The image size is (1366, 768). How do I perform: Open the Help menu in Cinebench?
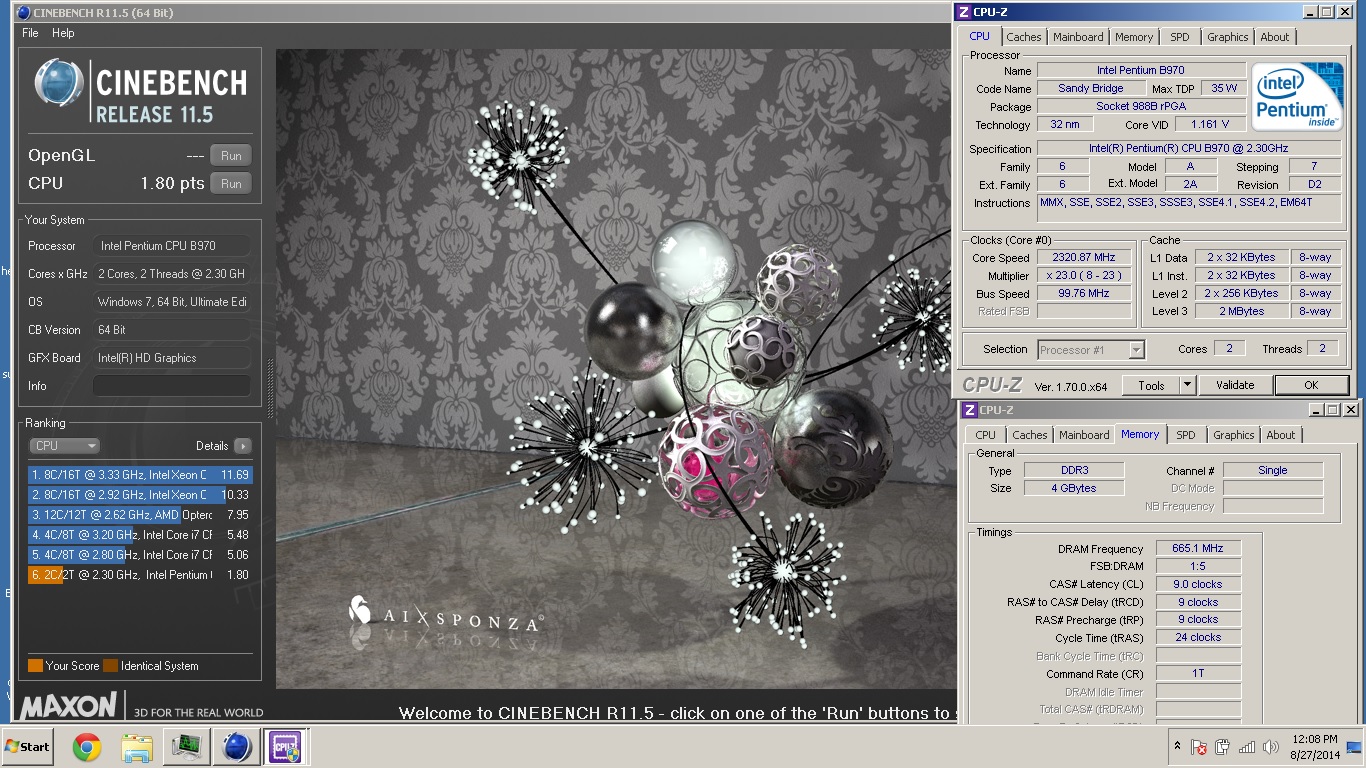click(x=63, y=33)
